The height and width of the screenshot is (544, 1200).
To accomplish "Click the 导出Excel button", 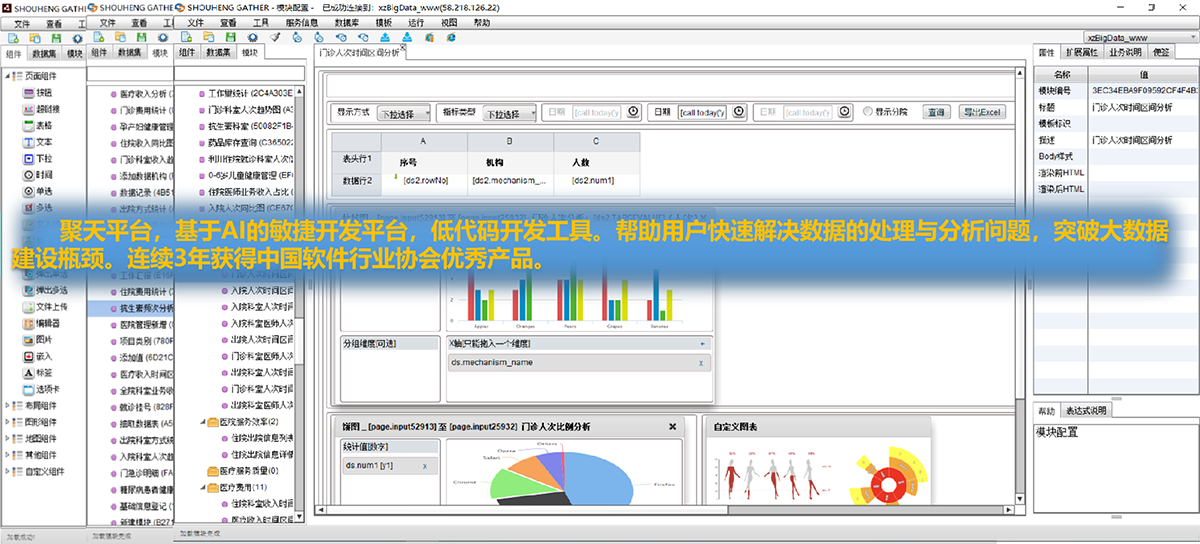I will point(981,112).
